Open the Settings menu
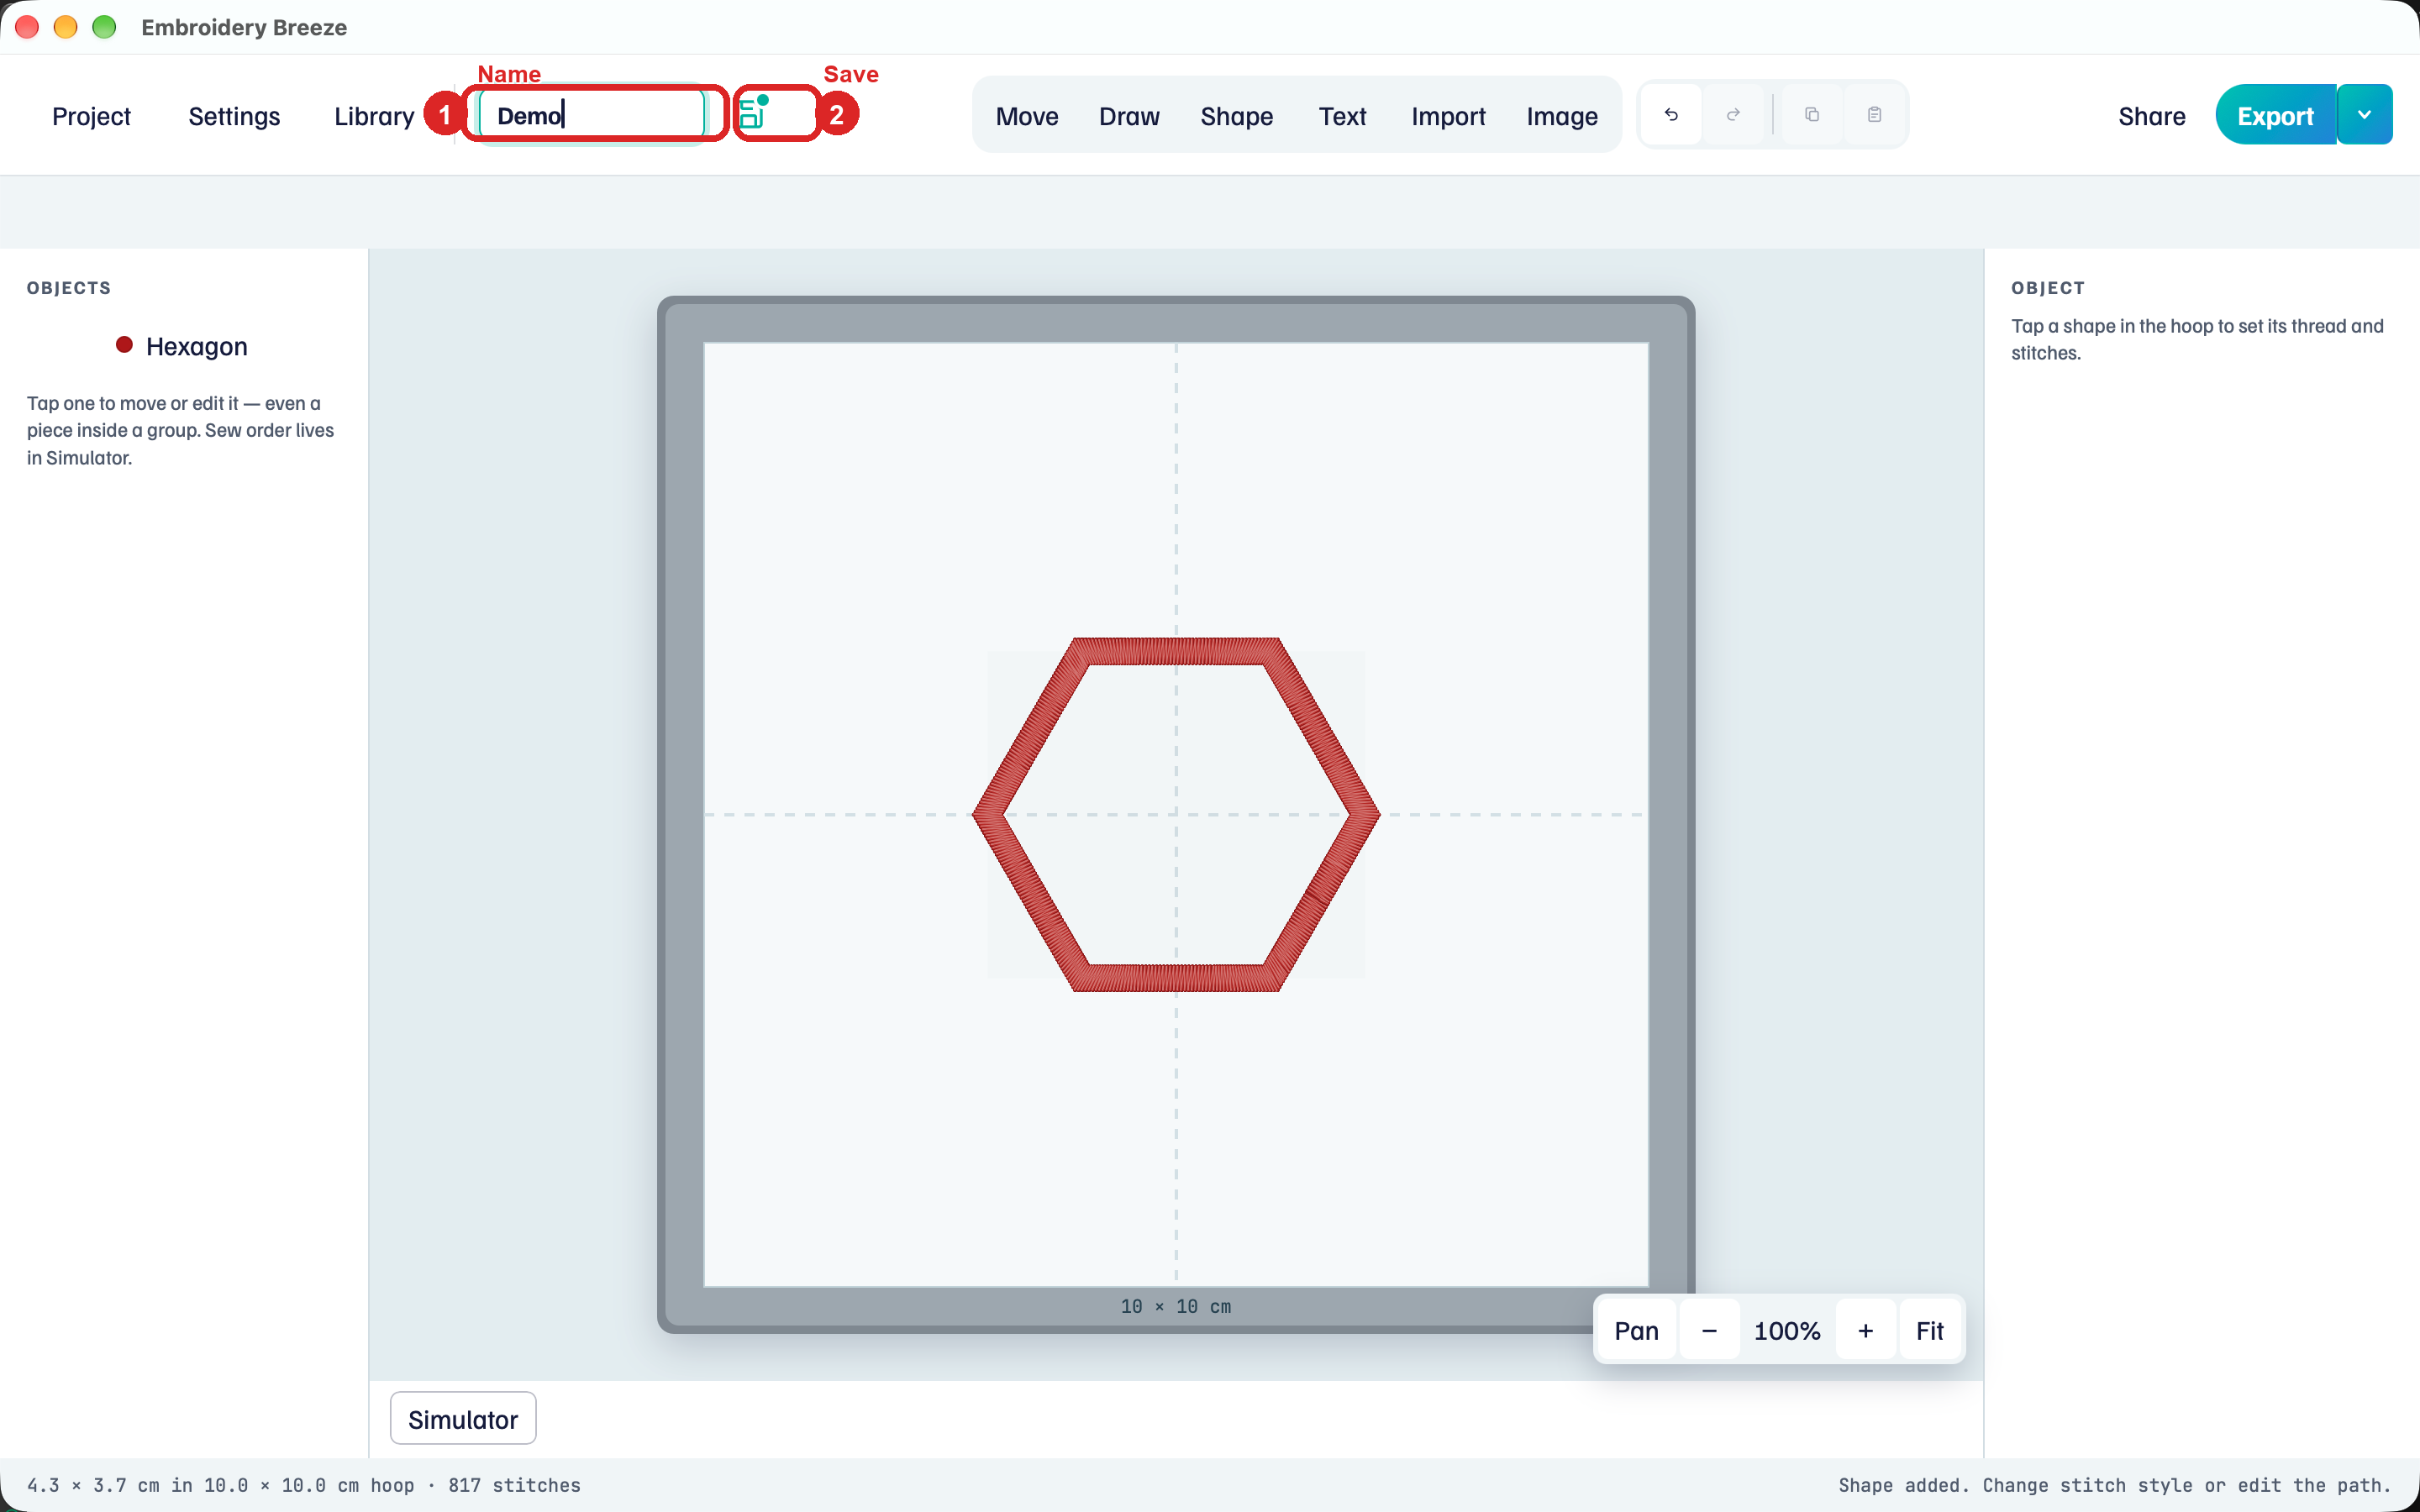This screenshot has width=2420, height=1512. [234, 116]
